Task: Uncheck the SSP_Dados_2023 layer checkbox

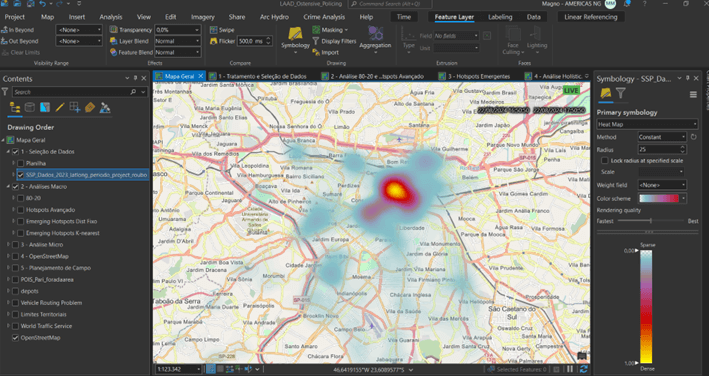Action: point(20,175)
